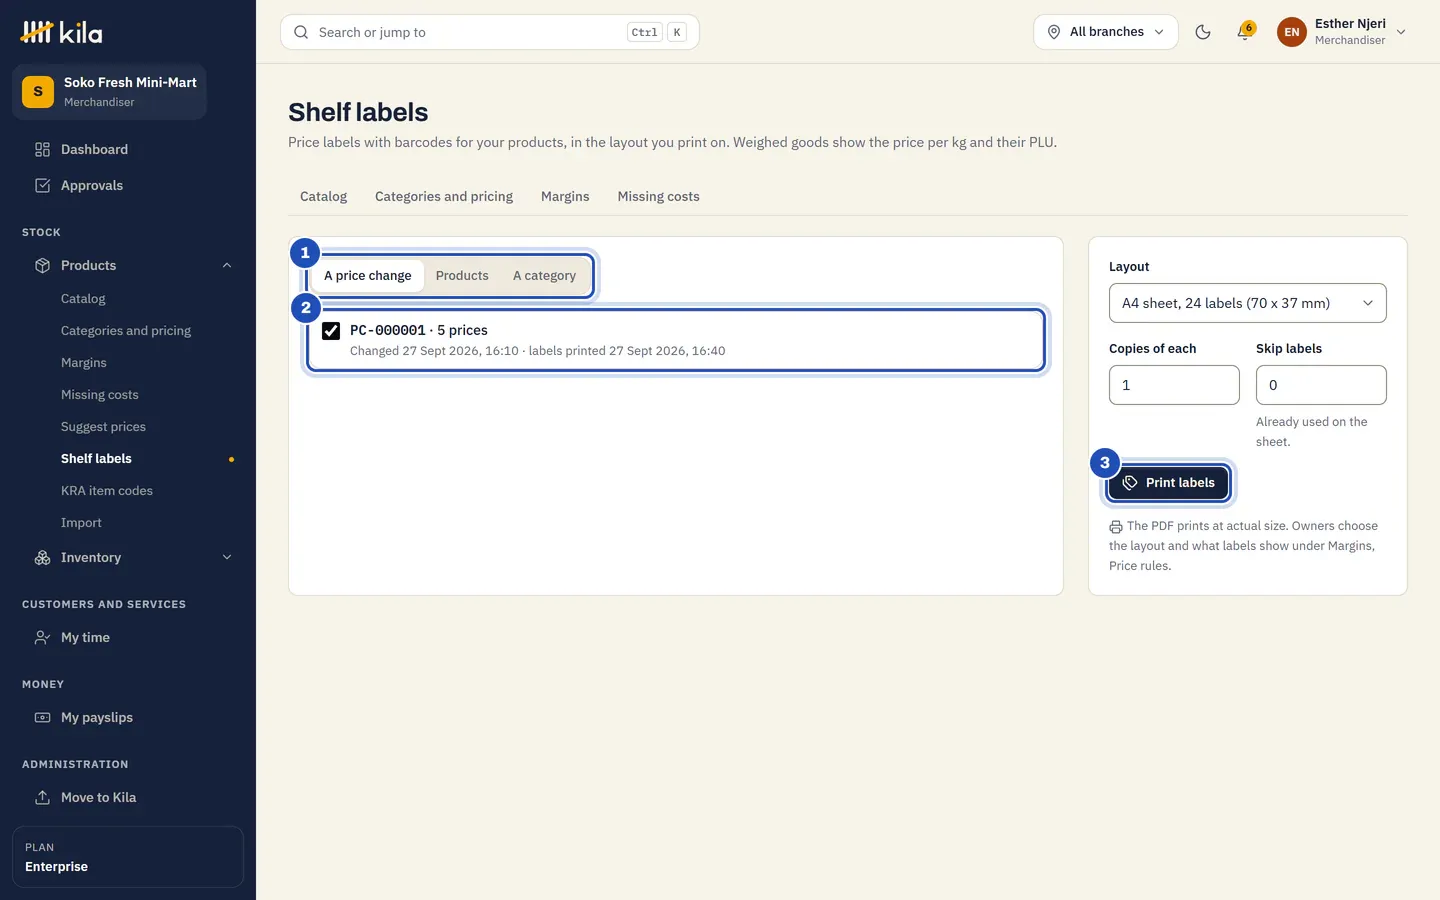The height and width of the screenshot is (900, 1440).
Task: Open notifications bell icon
Action: tap(1244, 32)
